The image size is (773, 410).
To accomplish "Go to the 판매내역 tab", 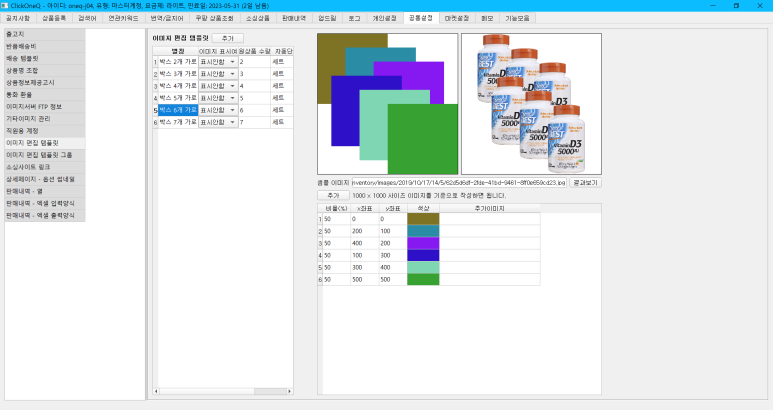I will [x=294, y=18].
